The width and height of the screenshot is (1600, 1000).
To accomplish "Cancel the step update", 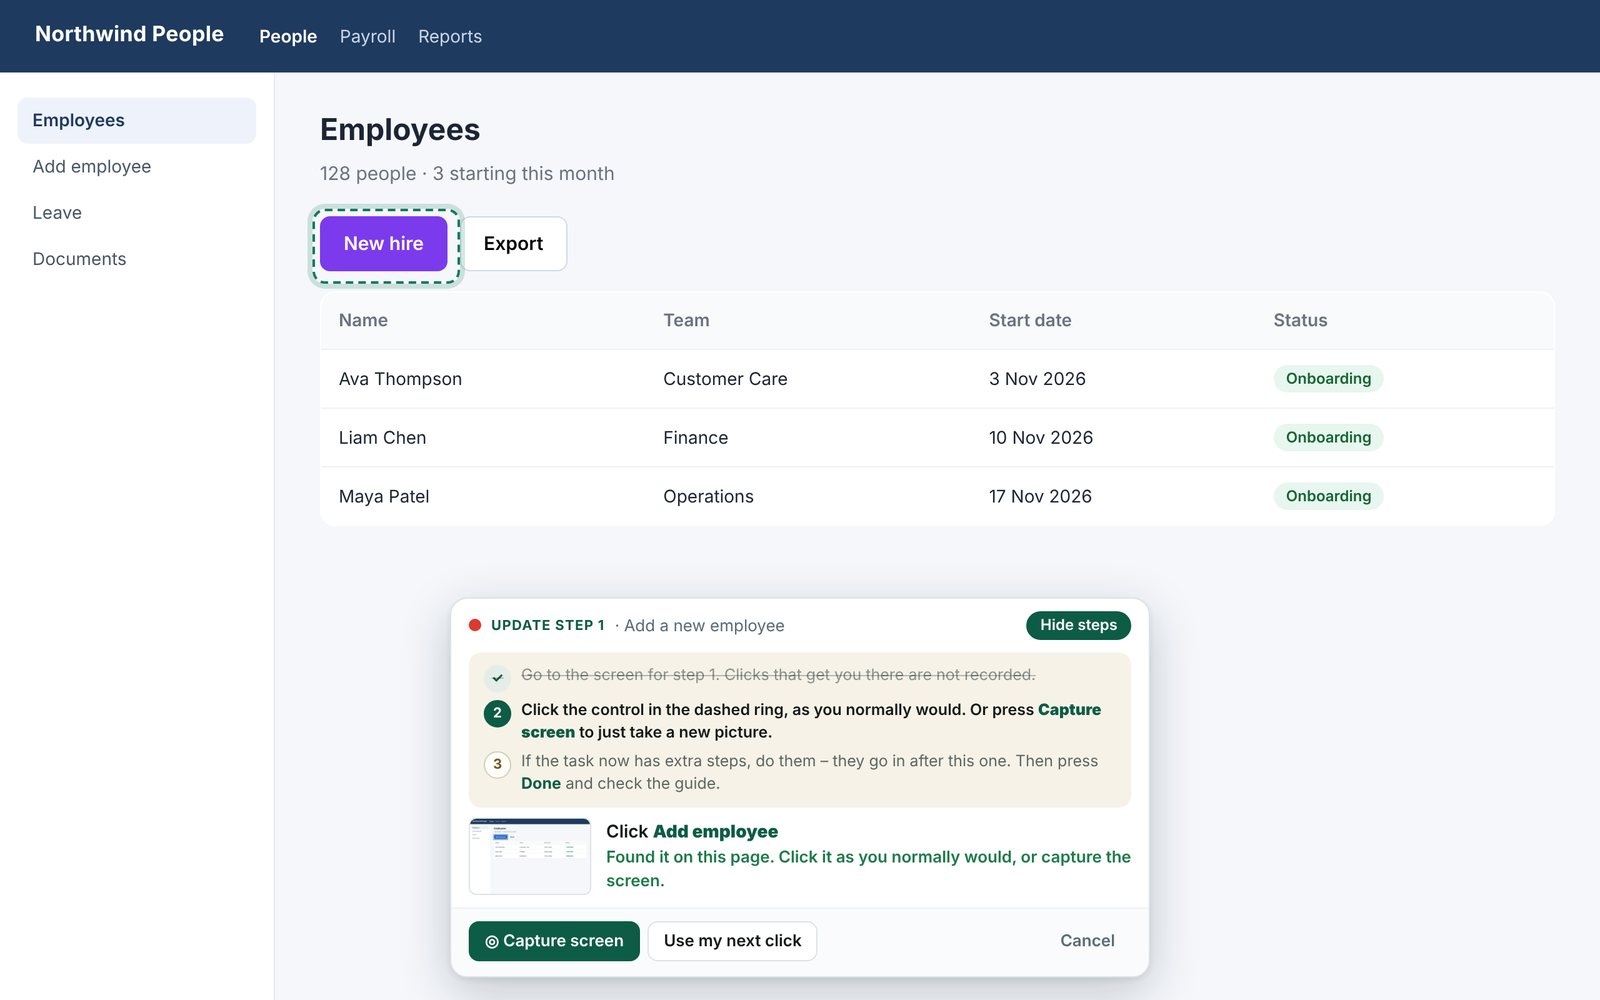I will click(x=1087, y=941).
